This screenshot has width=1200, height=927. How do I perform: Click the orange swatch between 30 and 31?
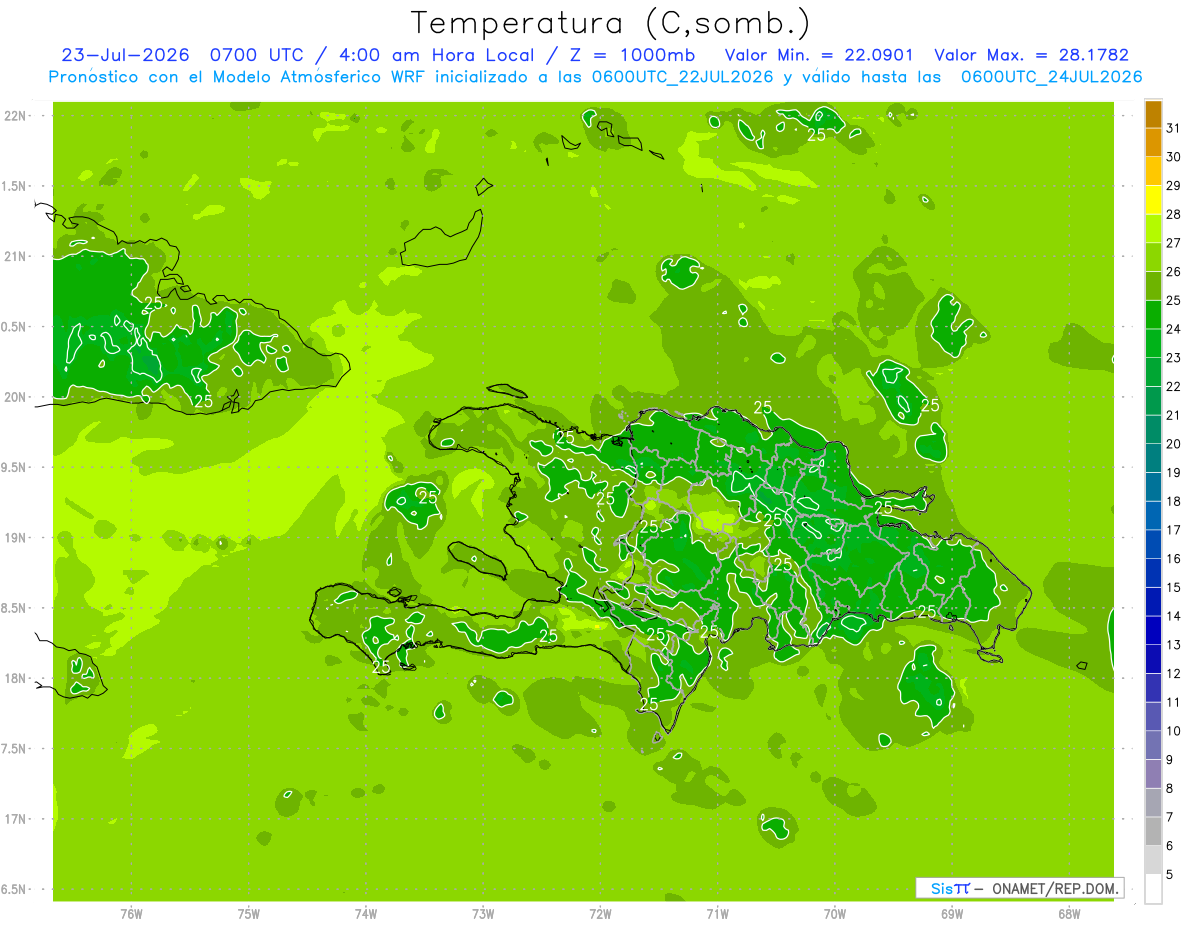click(x=1153, y=143)
